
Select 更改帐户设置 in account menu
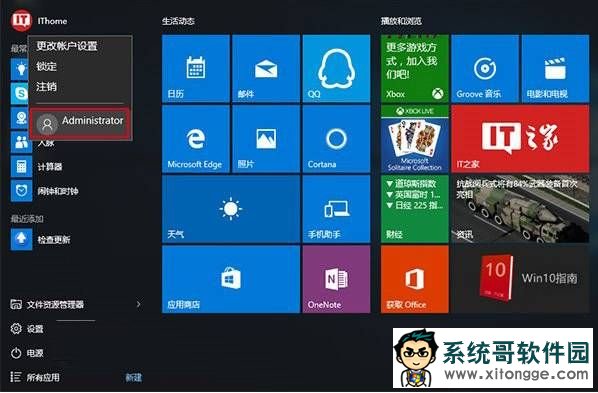(x=67, y=46)
